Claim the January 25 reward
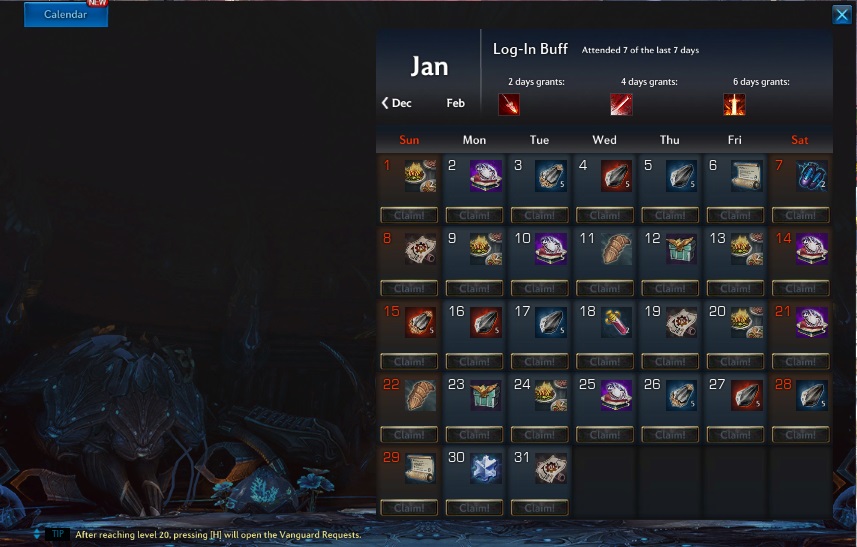 (605, 434)
